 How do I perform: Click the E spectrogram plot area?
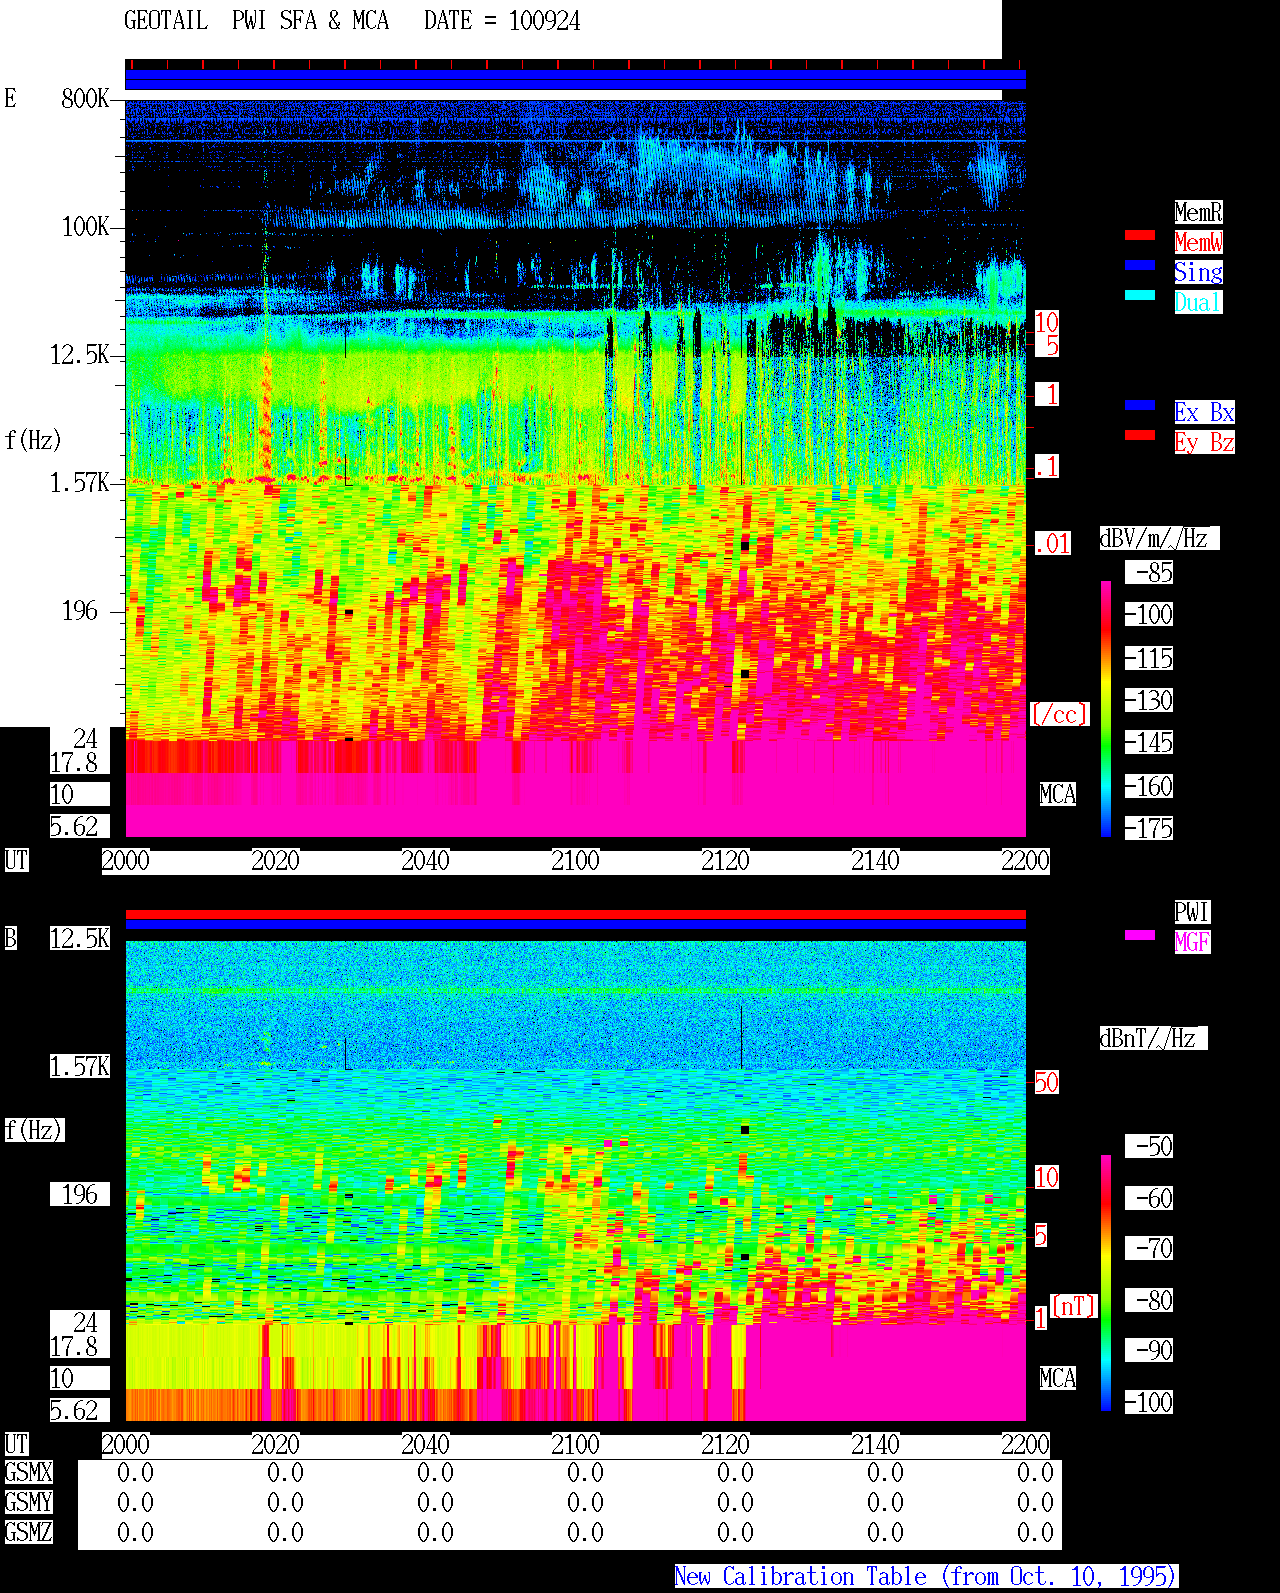pyautogui.click(x=576, y=468)
